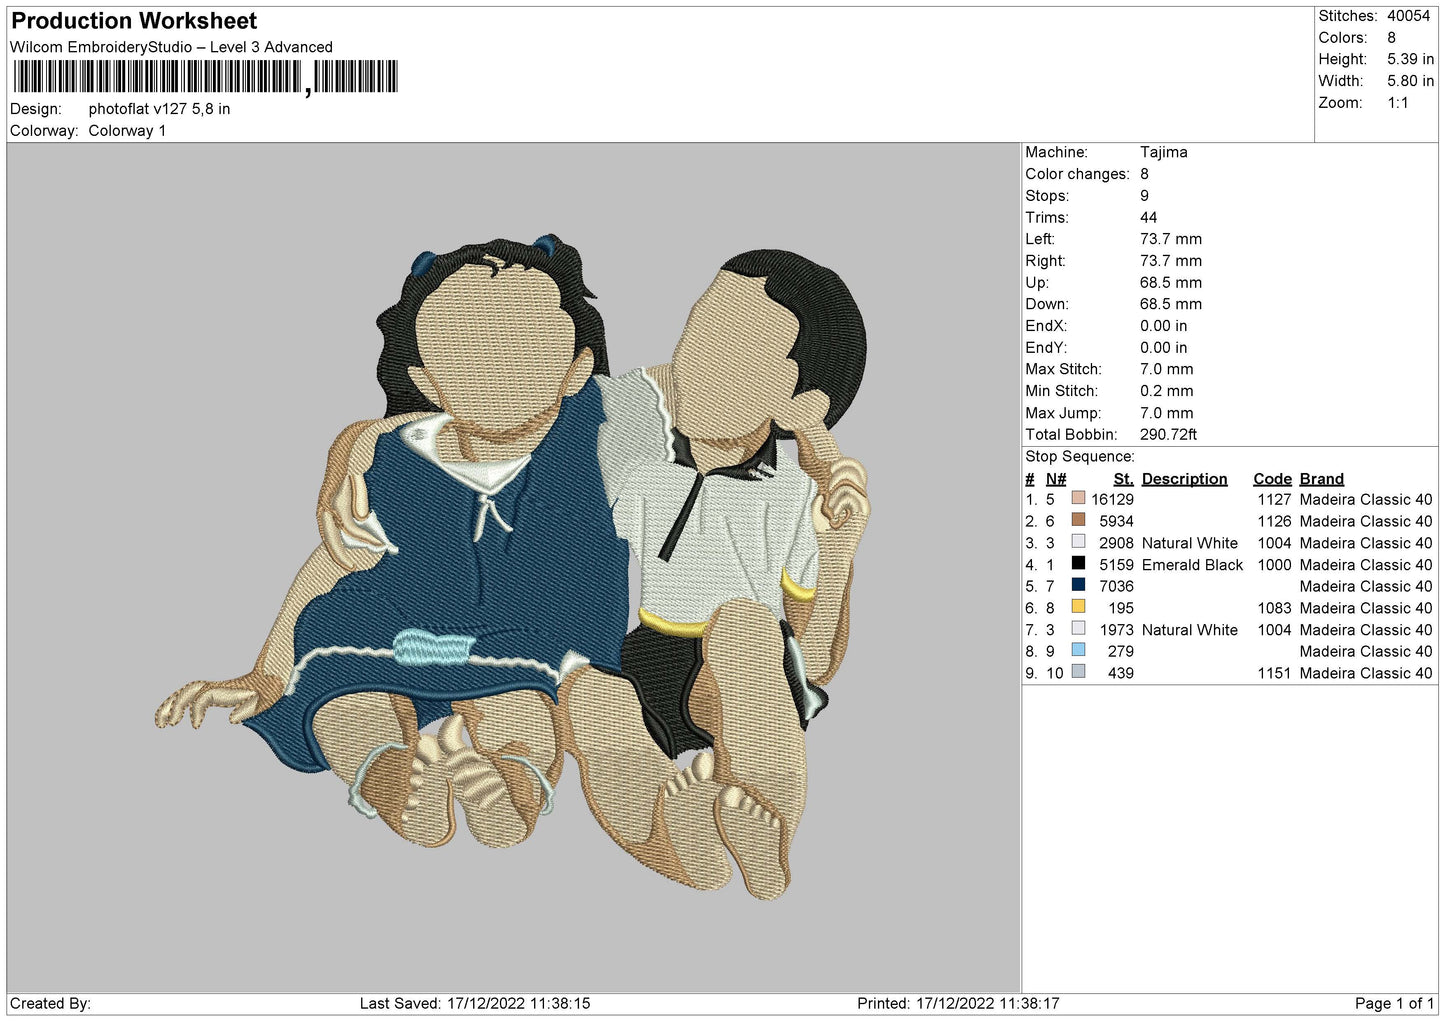Click the dark blue swatch for stop 5
Screen dimensions: 1445x1021
pos(1078,586)
